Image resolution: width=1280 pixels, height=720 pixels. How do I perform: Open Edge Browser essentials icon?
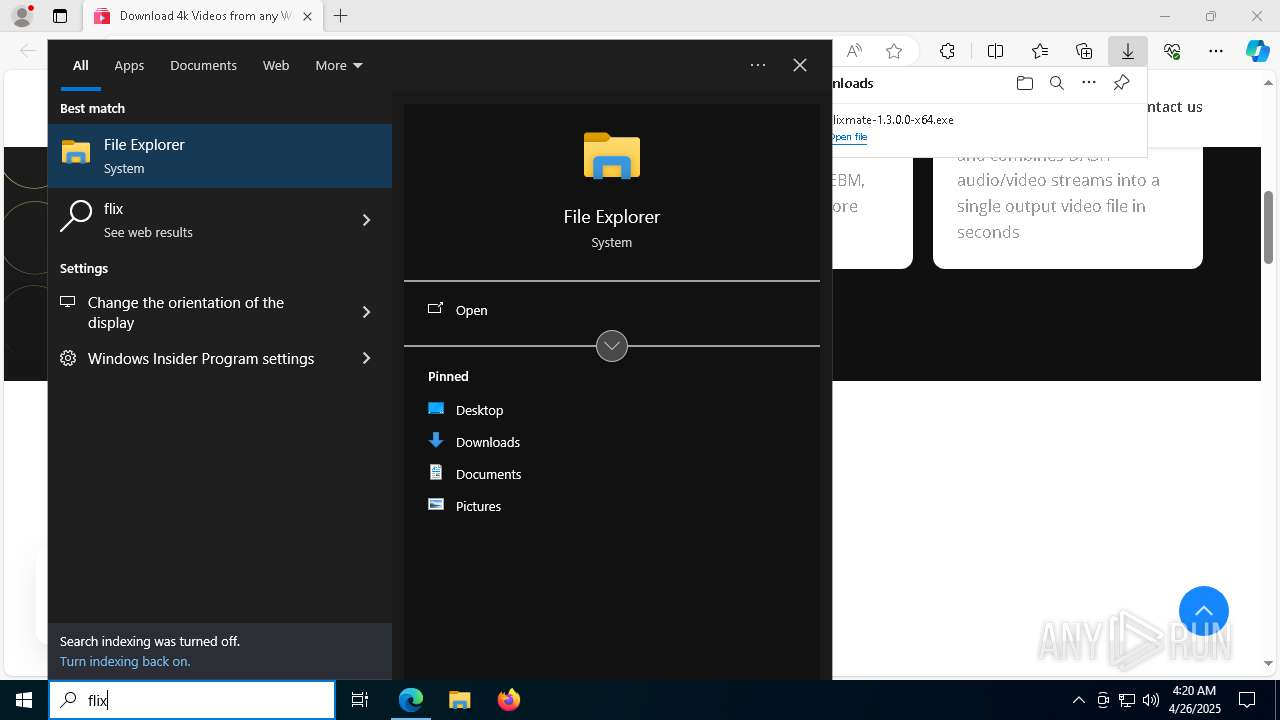[1172, 51]
